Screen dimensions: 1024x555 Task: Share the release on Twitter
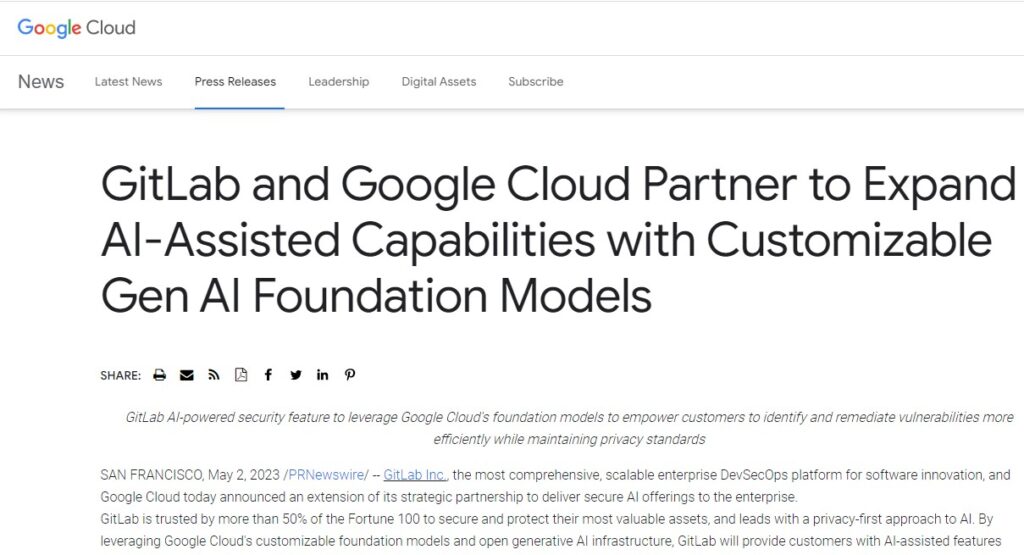pyautogui.click(x=296, y=375)
